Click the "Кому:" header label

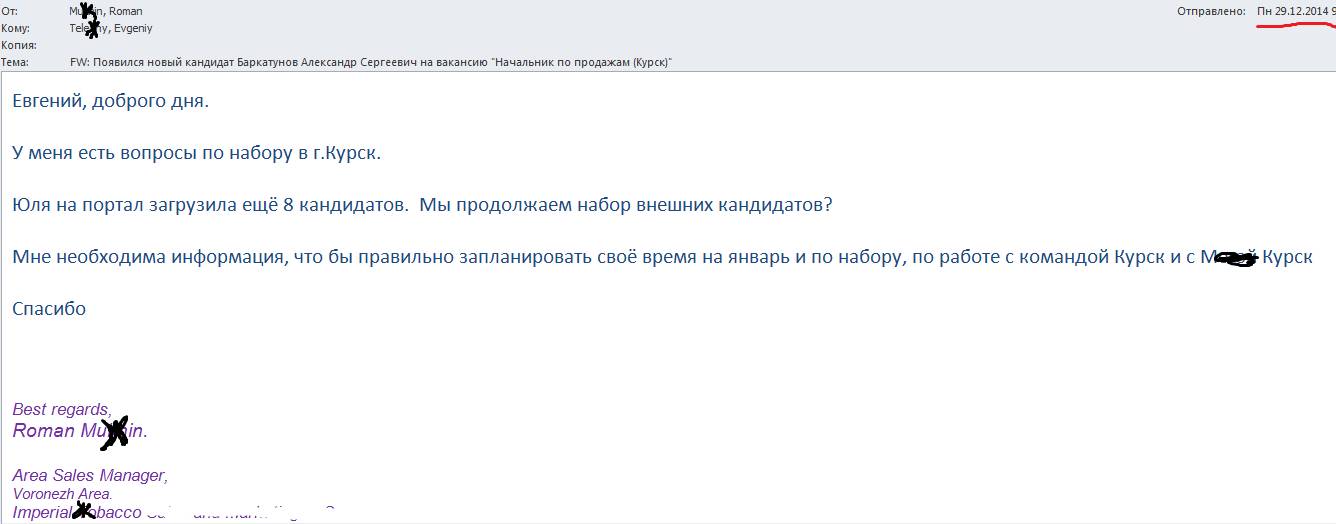tap(14, 29)
